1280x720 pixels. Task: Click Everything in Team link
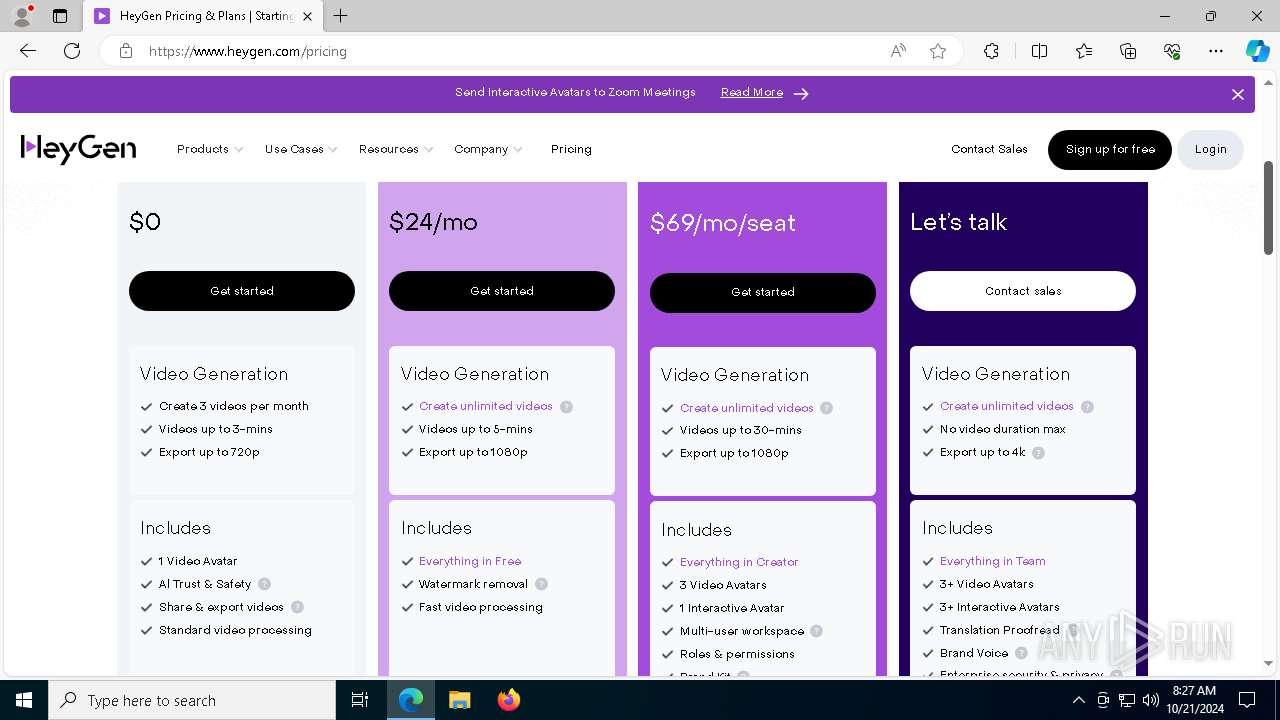tap(993, 561)
